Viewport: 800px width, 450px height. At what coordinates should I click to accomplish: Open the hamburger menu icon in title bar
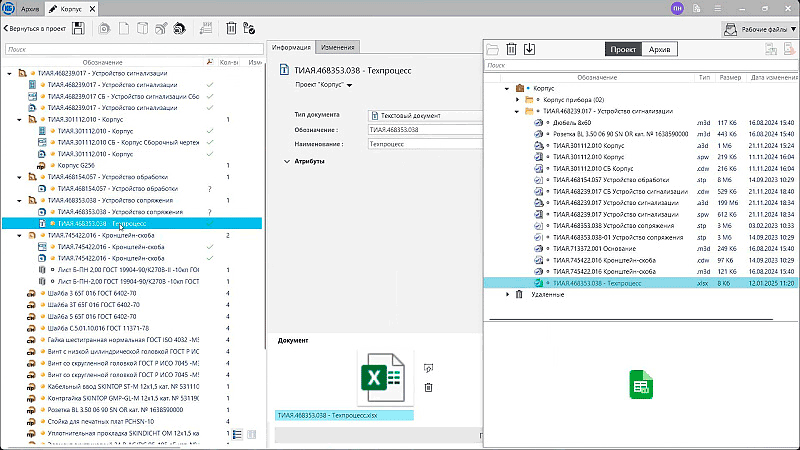click(717, 8)
